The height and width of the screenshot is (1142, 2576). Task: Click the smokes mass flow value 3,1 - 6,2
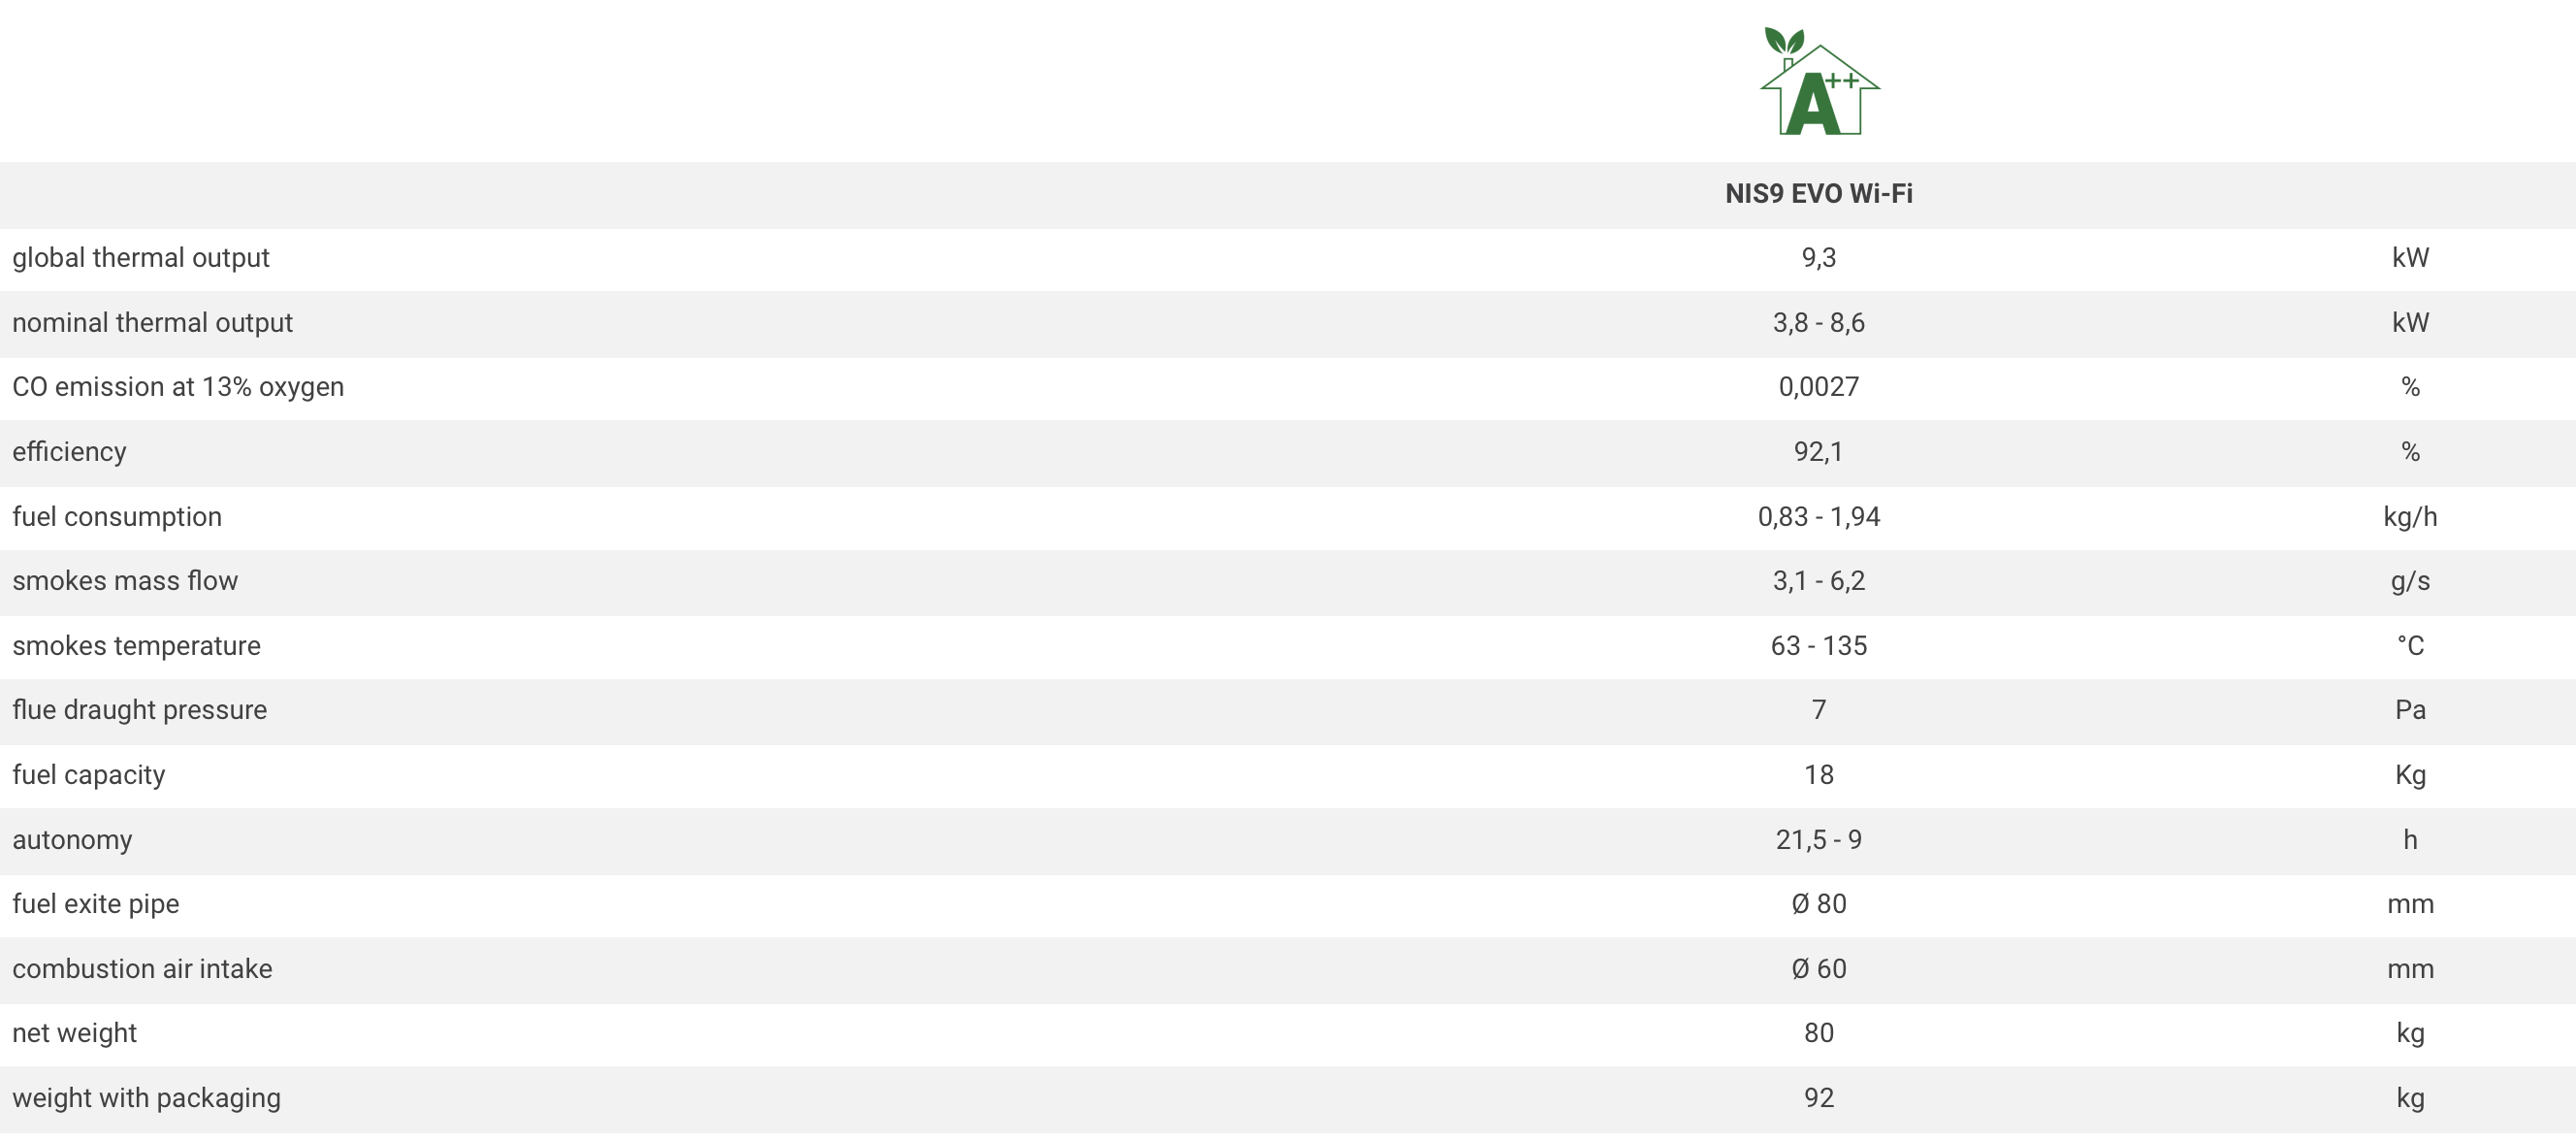[1818, 581]
